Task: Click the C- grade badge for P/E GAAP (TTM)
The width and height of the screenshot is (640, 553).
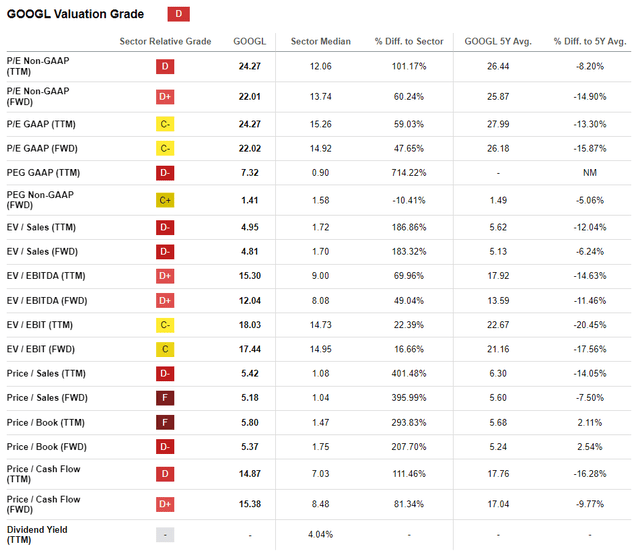Action: (x=165, y=123)
